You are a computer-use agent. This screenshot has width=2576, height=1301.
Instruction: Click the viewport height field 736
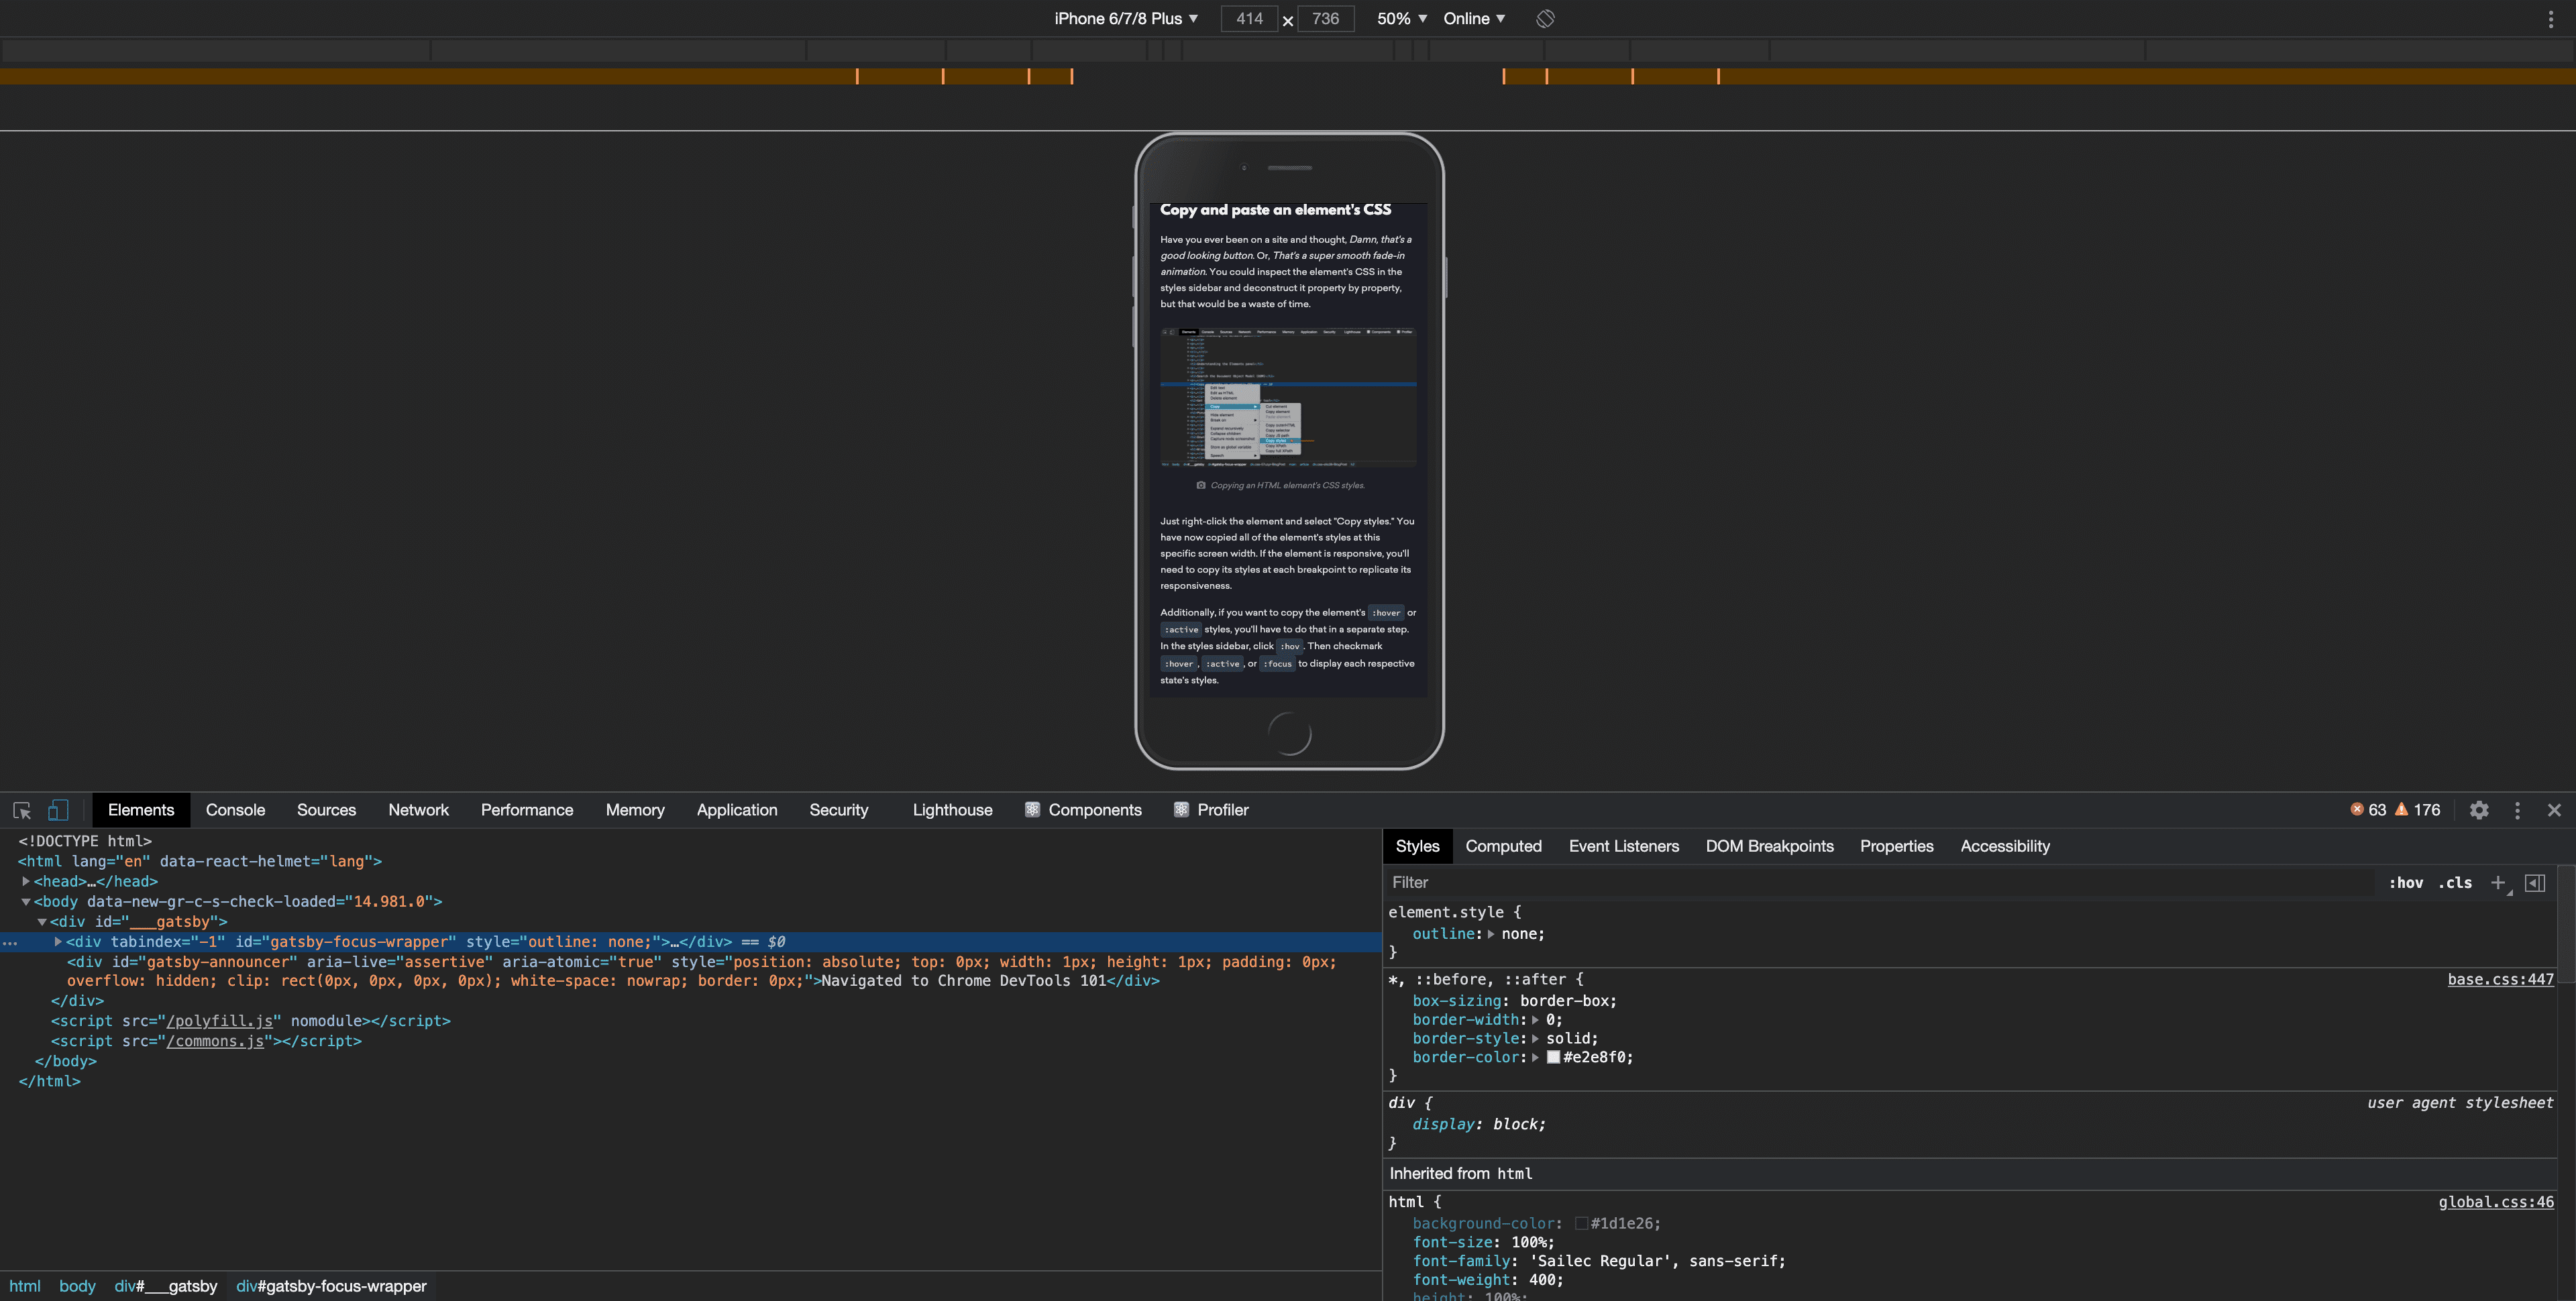pos(1325,18)
